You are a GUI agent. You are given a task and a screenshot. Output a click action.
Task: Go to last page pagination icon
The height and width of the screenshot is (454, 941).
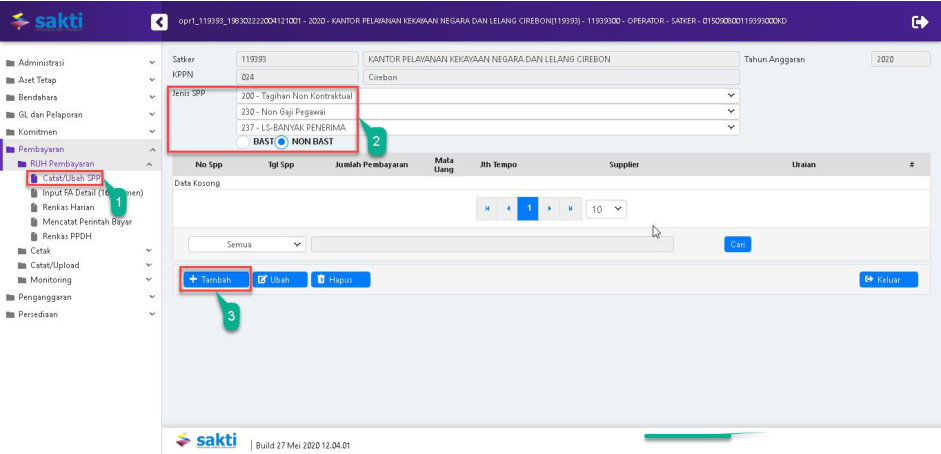pos(569,209)
